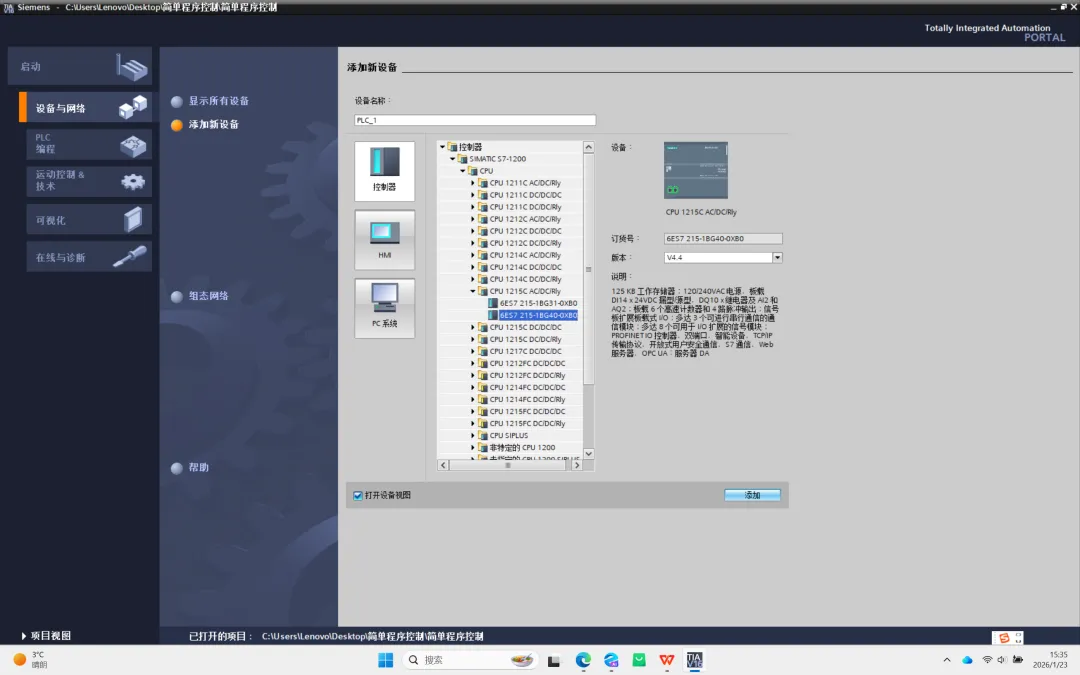Open Microsoft Edge from the taskbar
The width and height of the screenshot is (1080, 675).
click(x=583, y=660)
